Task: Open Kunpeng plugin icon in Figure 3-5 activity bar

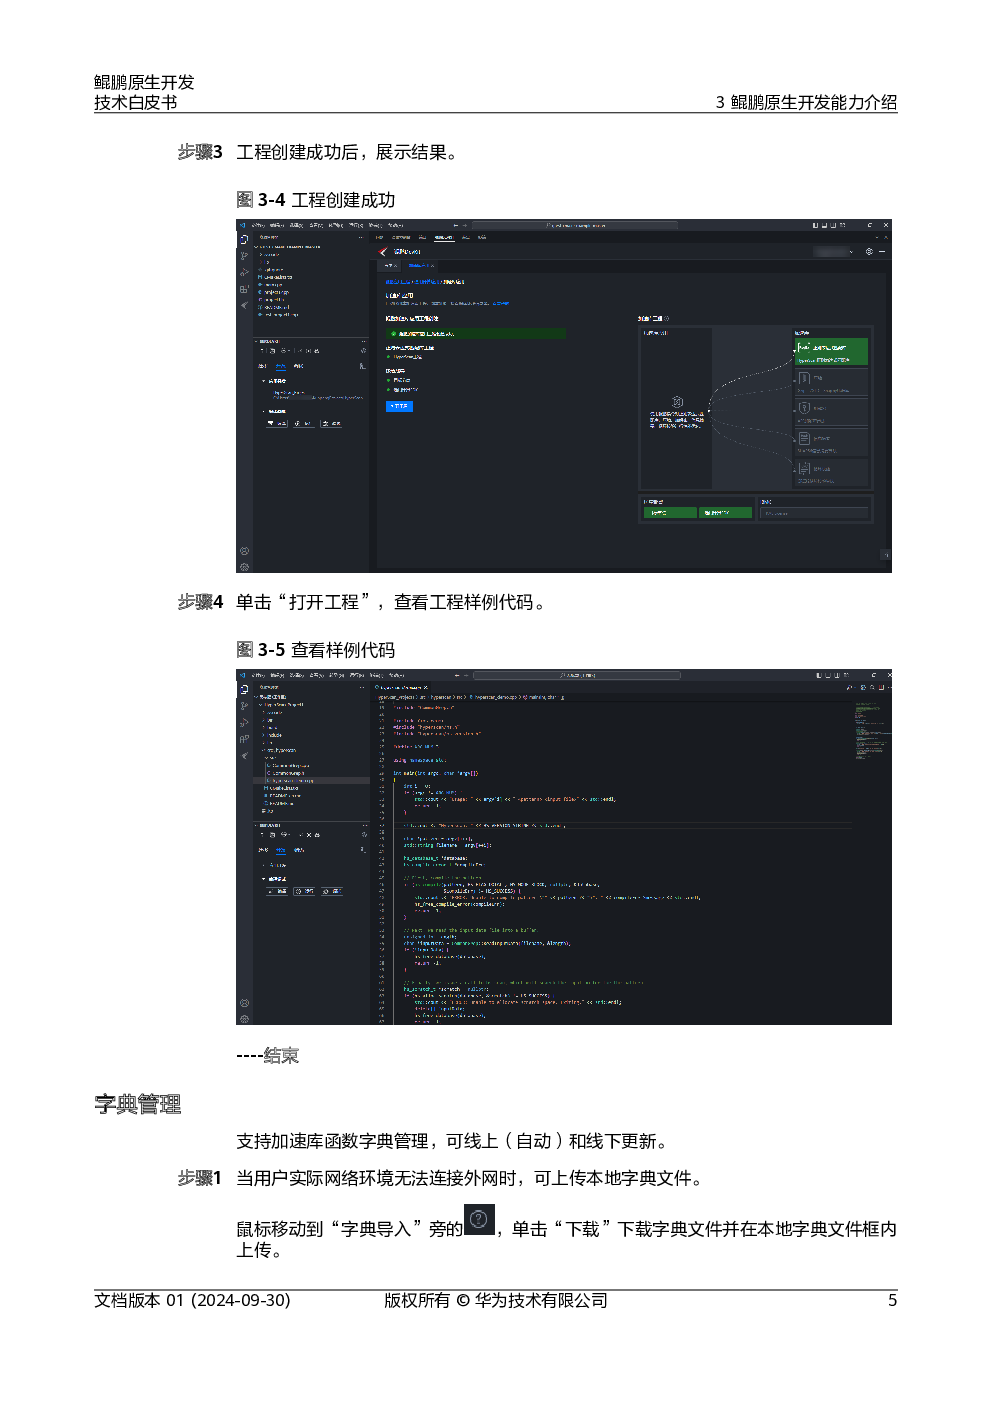Action: click(243, 755)
